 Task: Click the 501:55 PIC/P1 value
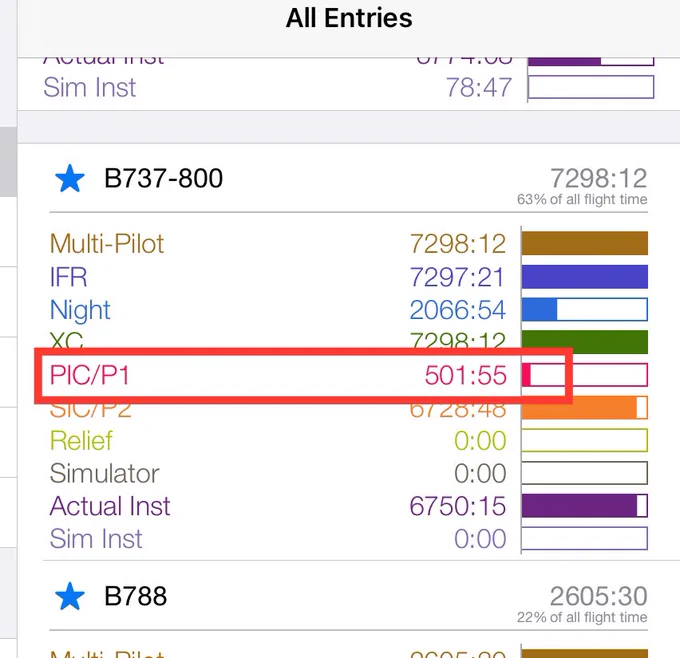coord(465,375)
